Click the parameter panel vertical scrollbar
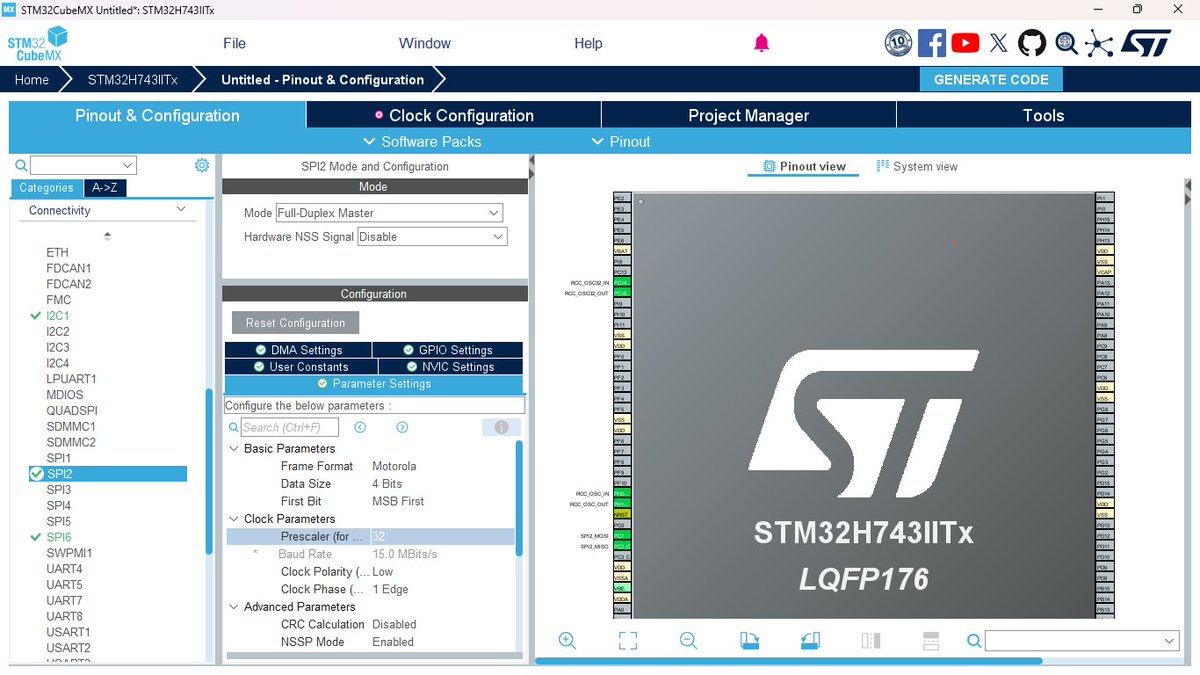The image size is (1200, 675). coord(519,500)
